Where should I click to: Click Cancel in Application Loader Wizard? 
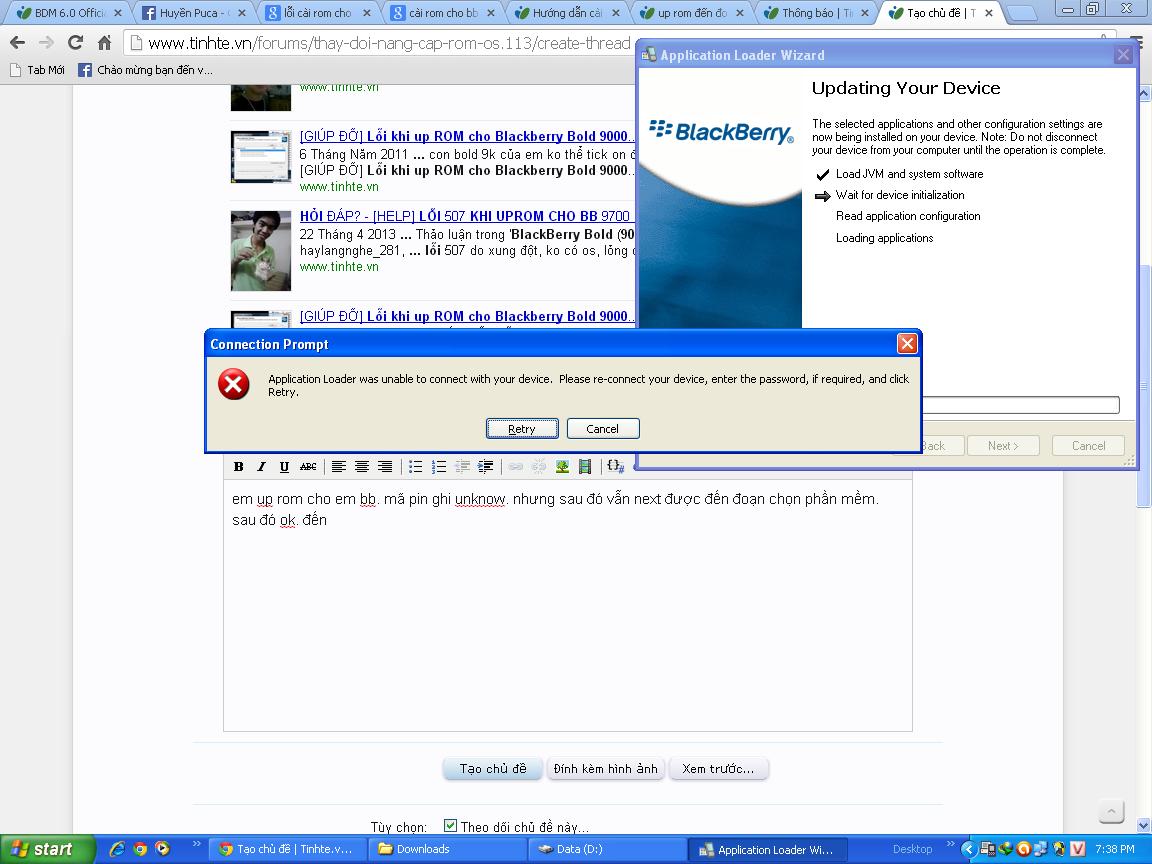tap(1088, 445)
